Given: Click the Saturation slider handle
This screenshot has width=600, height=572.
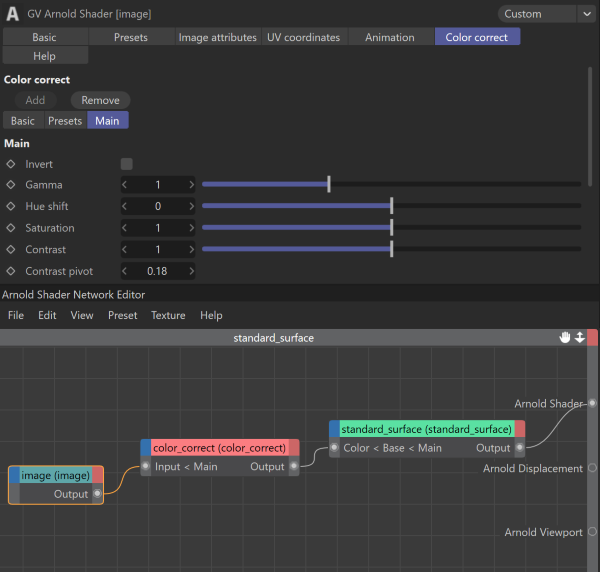Looking at the screenshot, I should [x=391, y=228].
